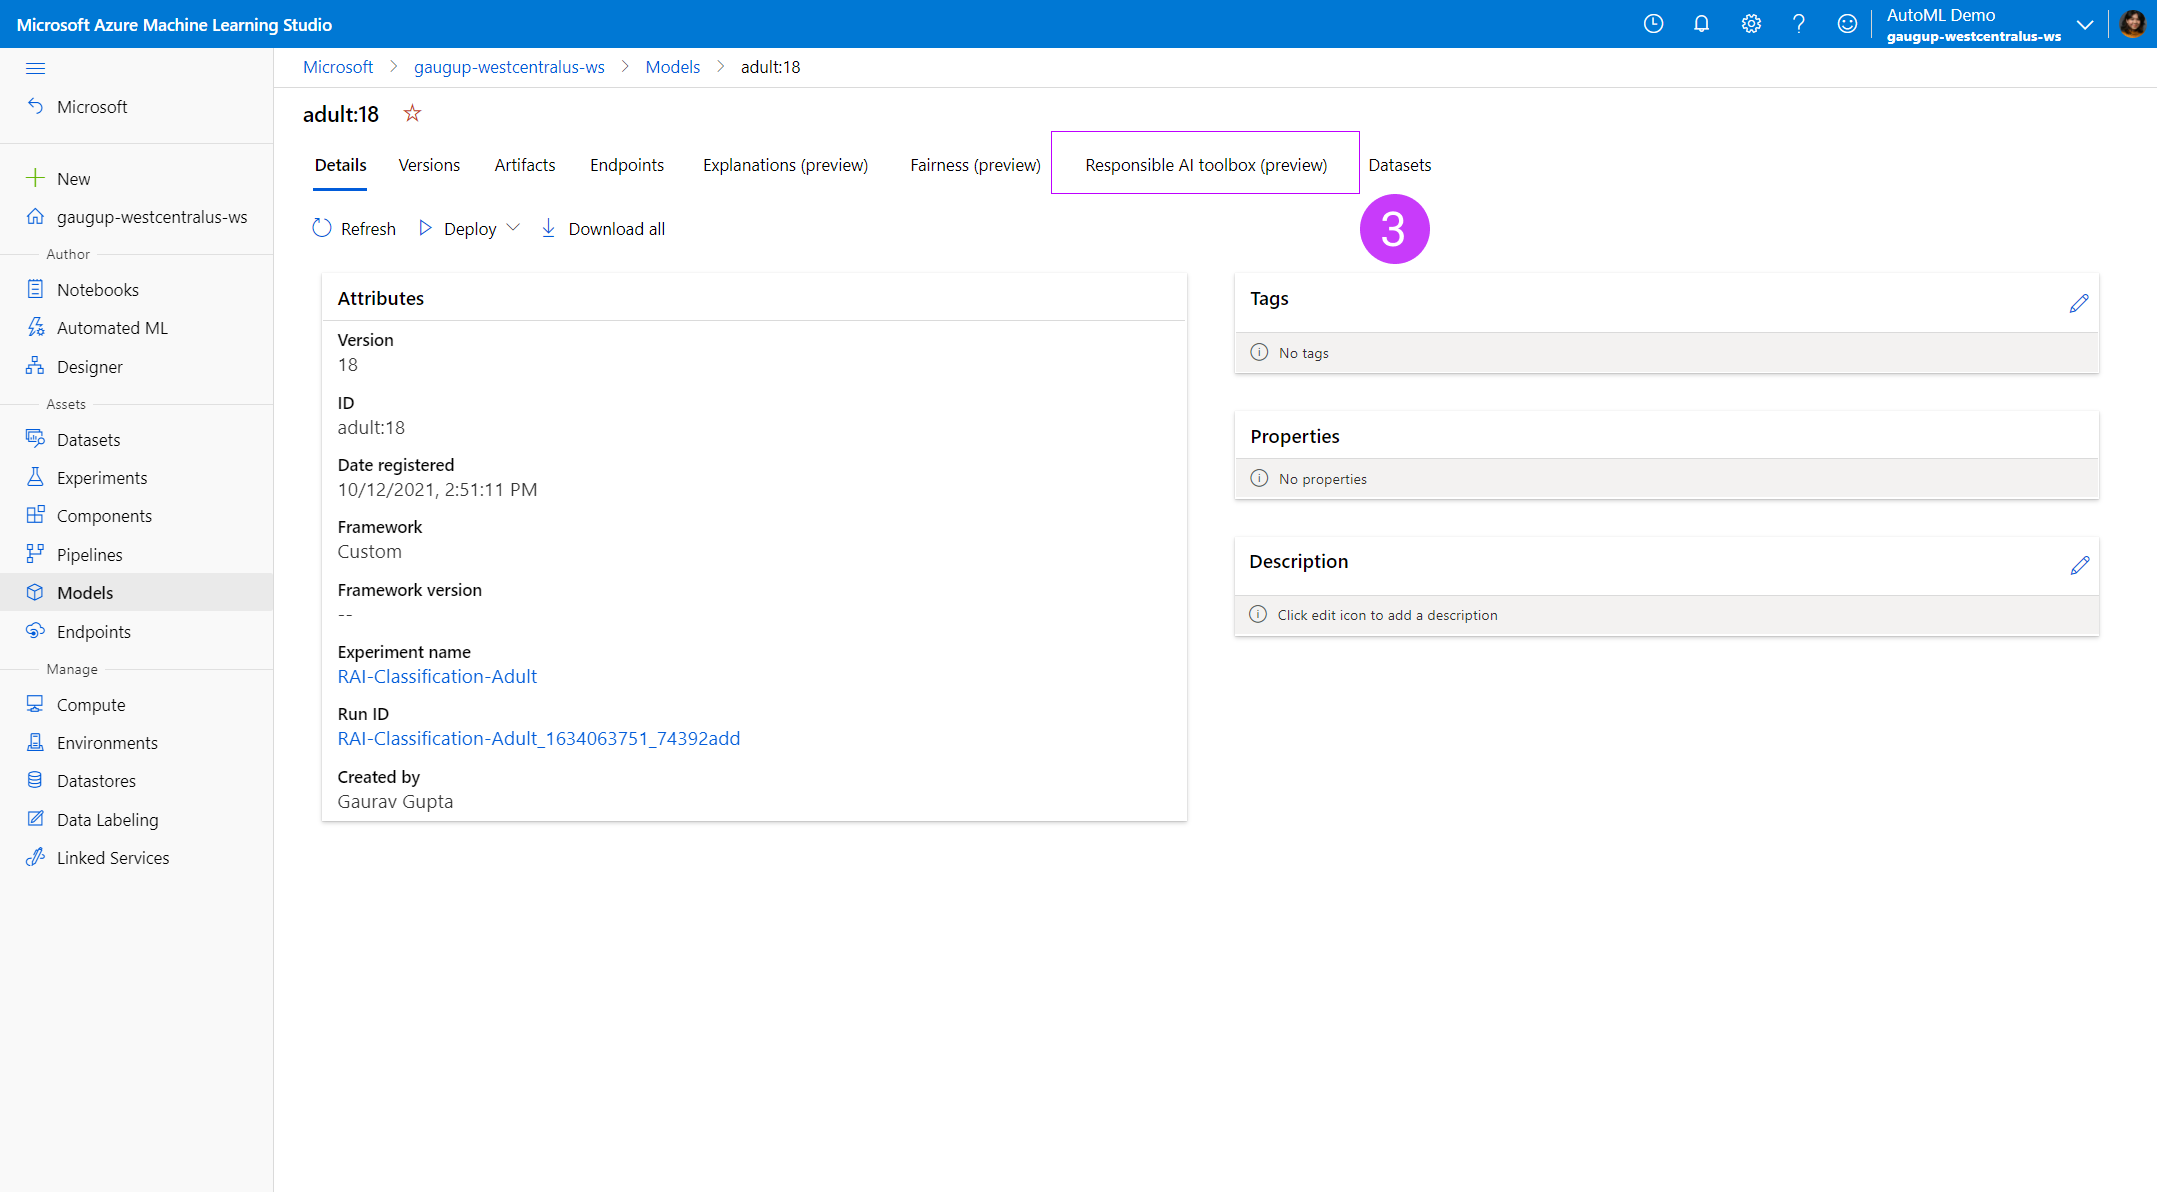Open the smiley feedback icon
The height and width of the screenshot is (1192, 2160).
1847,24
